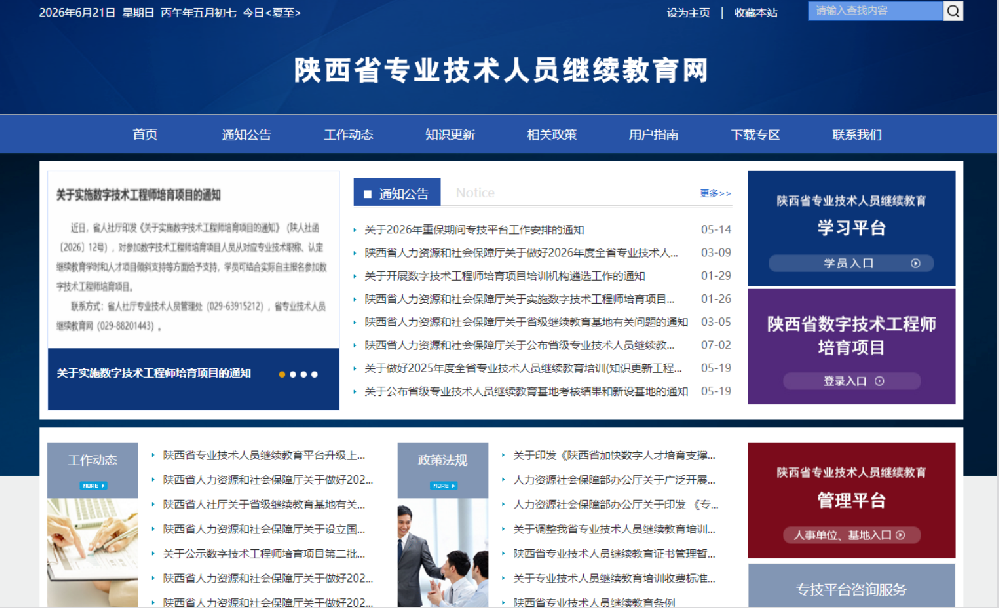Viewport: 999px width, 608px height.
Task: Open article heading 关于实施数字技术工程师培育项目的通知
Action: click(x=138, y=195)
